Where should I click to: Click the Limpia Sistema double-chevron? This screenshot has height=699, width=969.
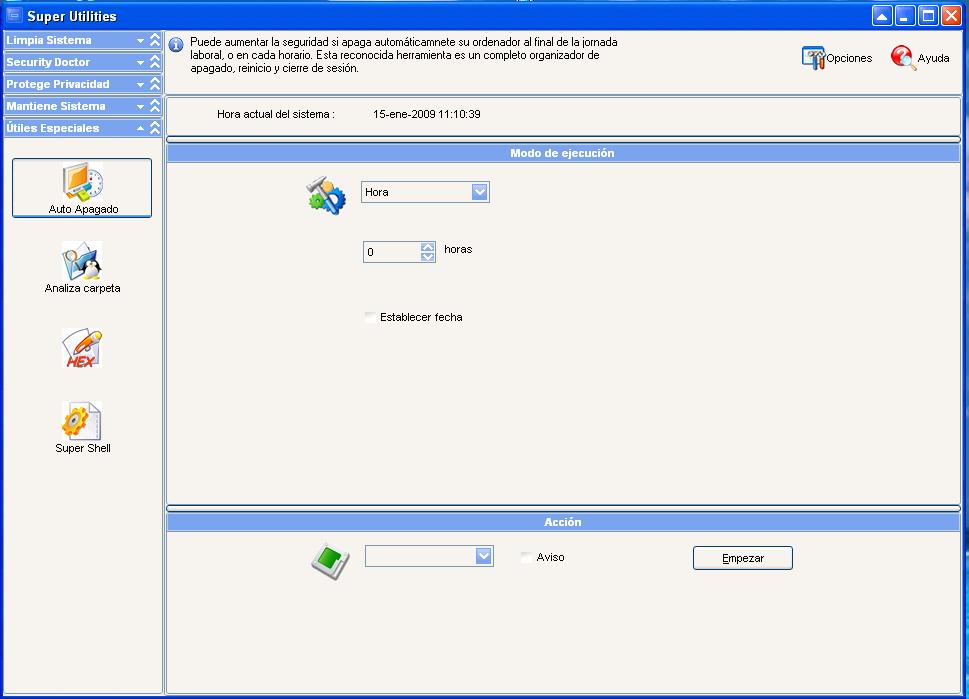pos(155,40)
